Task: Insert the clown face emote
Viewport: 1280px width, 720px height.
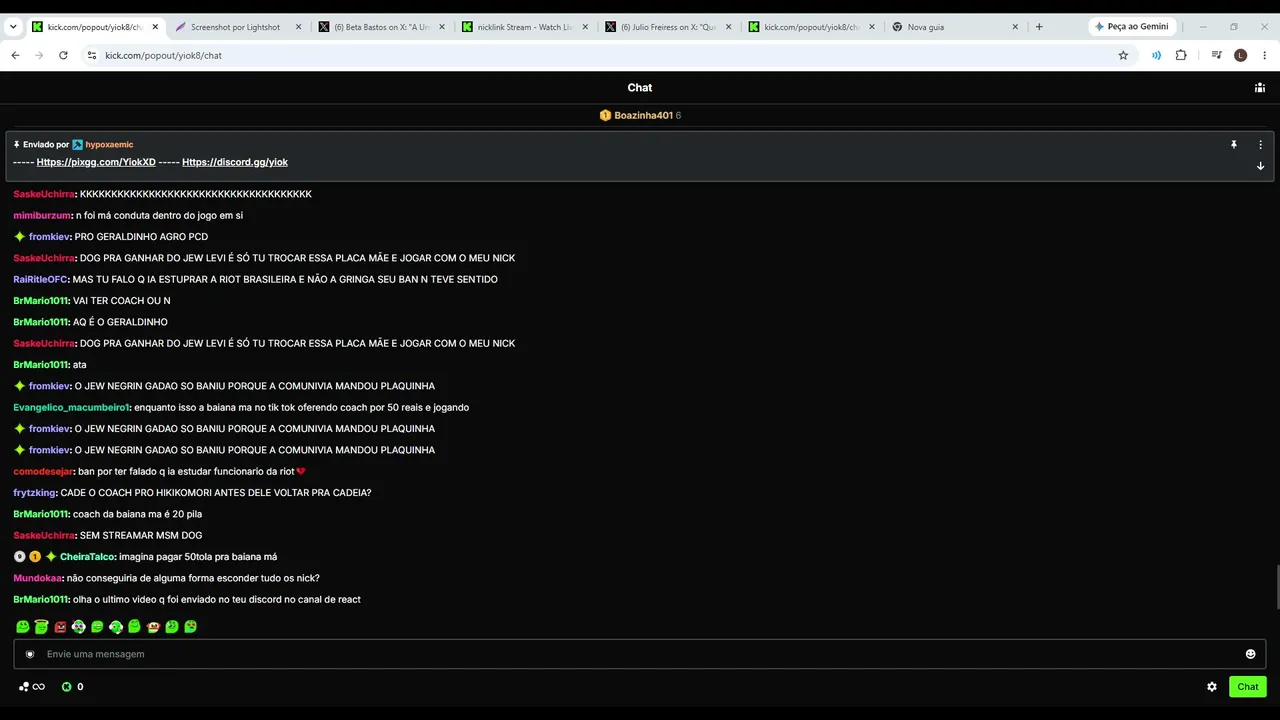Action: 78,627
